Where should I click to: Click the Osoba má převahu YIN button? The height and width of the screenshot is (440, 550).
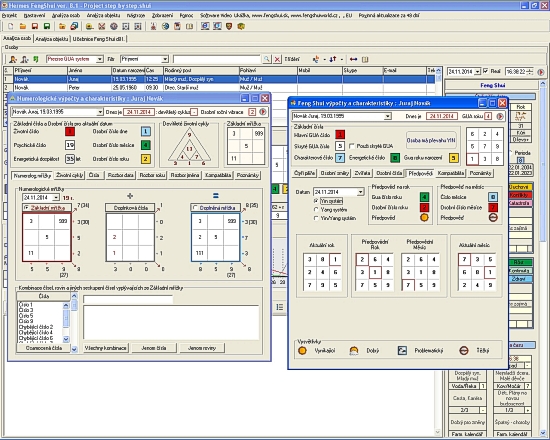click(x=431, y=141)
